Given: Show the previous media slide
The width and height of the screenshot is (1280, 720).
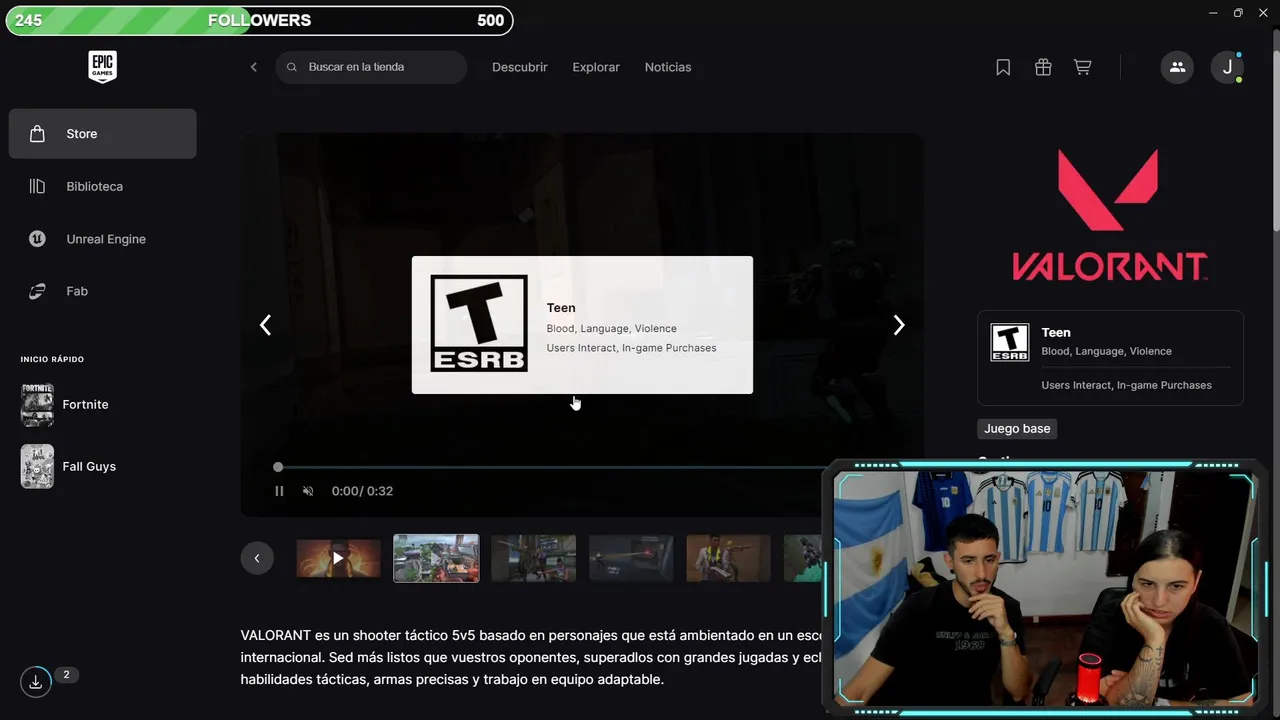Looking at the screenshot, I should point(265,325).
